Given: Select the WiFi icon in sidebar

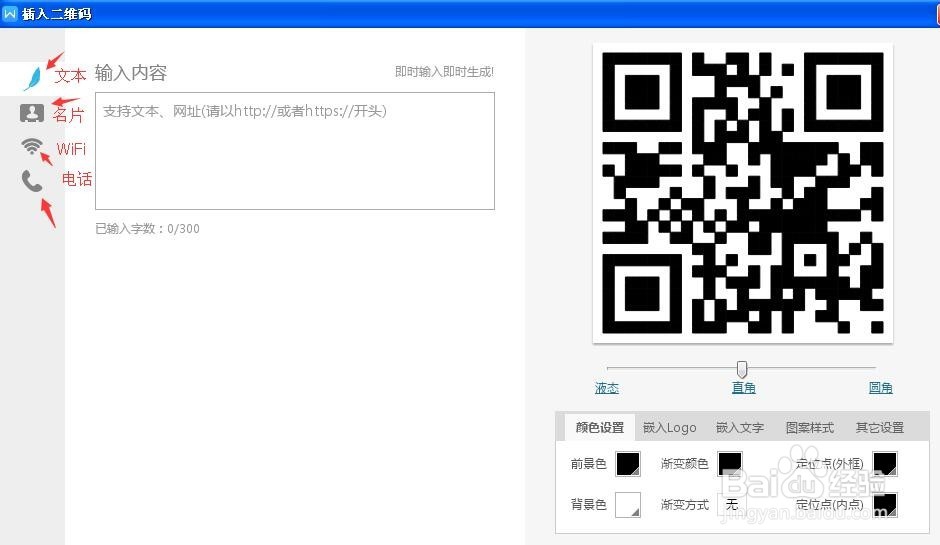Looking at the screenshot, I should click(x=32, y=146).
